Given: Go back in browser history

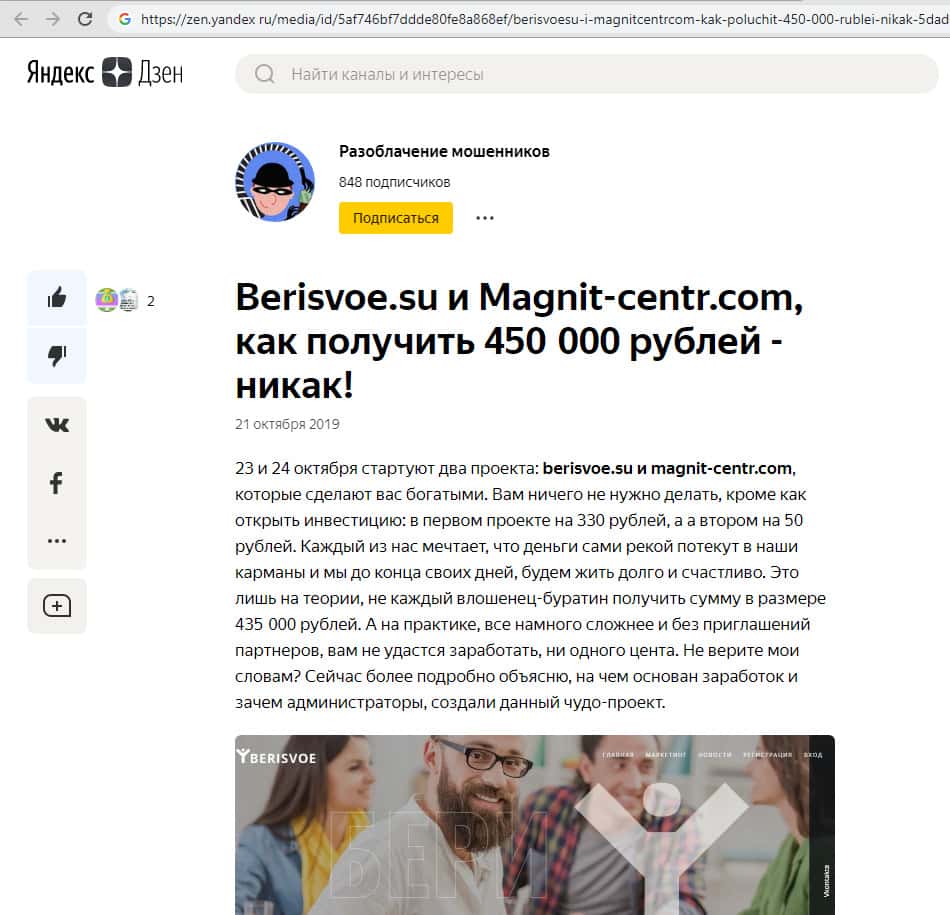Looking at the screenshot, I should pos(21,19).
